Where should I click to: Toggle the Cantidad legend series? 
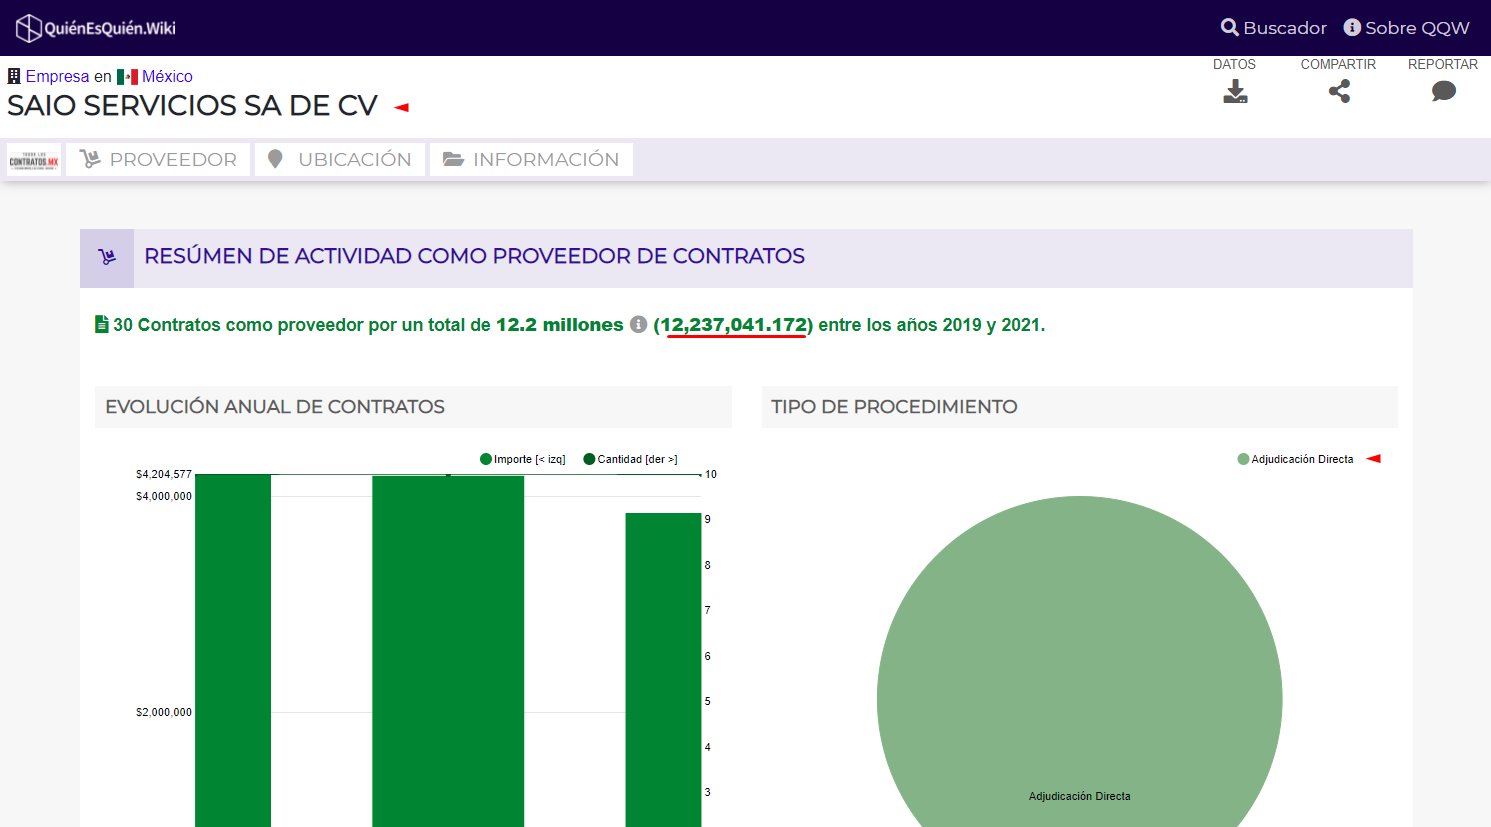point(631,459)
